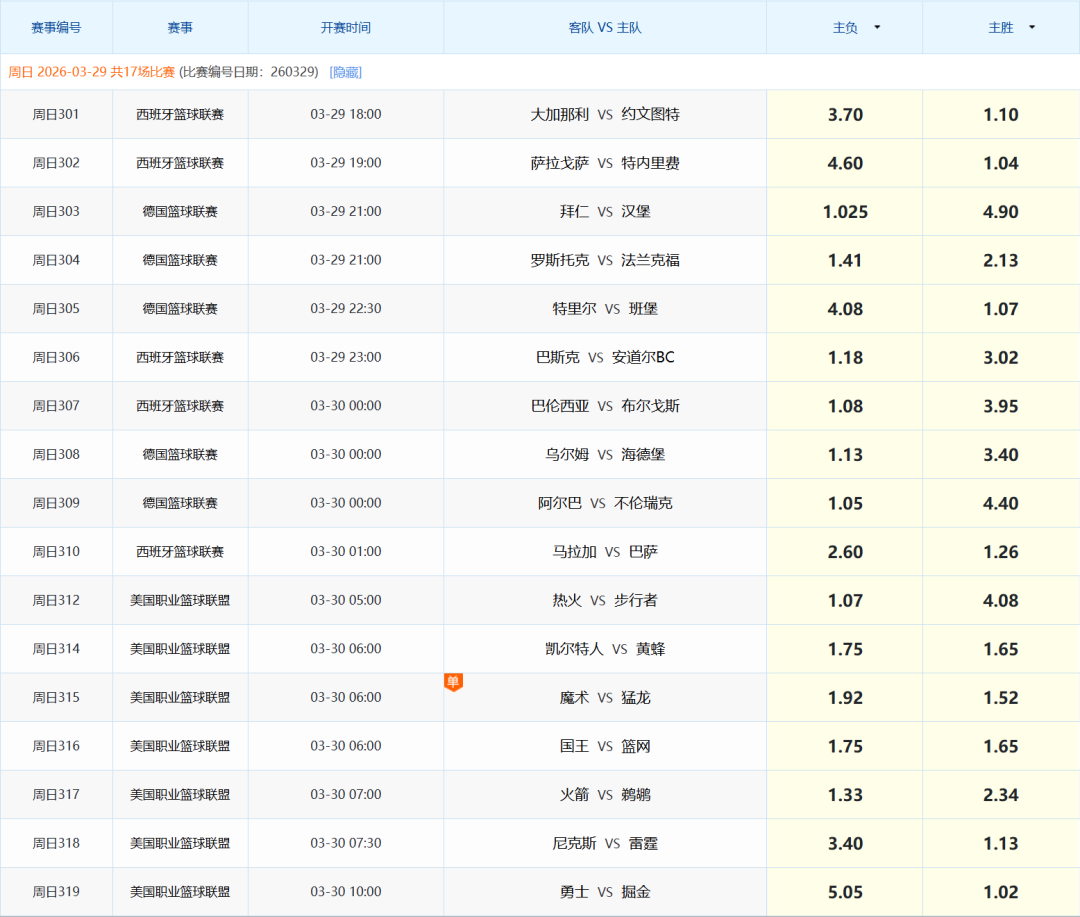The image size is (1080, 917).
Task: Click the match number 周日310
Action: pos(56,552)
